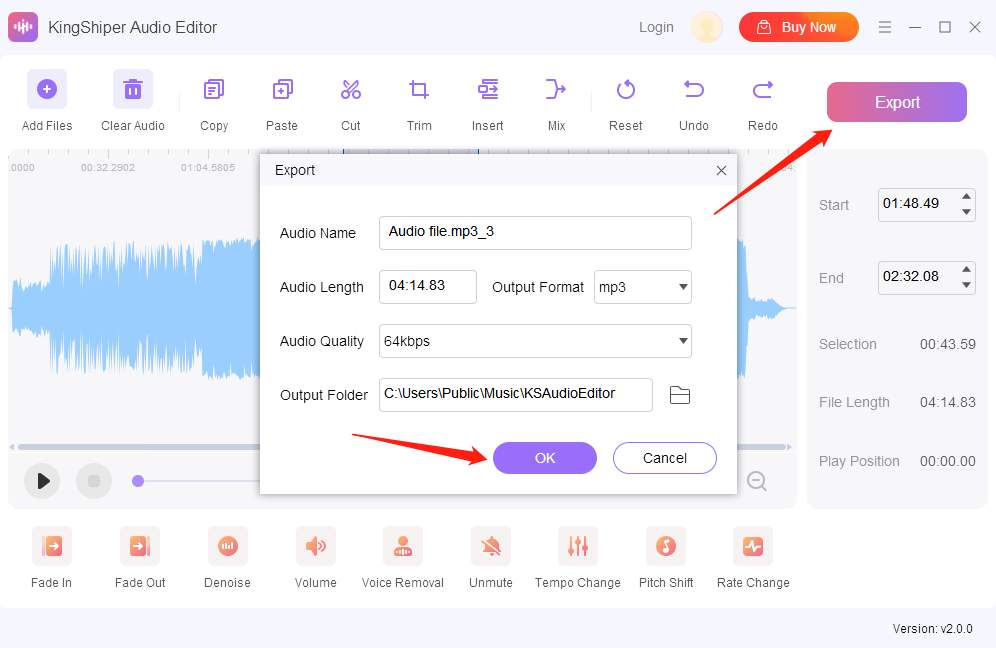Image resolution: width=996 pixels, height=648 pixels.
Task: Click the Audio Length field
Action: (x=427, y=287)
